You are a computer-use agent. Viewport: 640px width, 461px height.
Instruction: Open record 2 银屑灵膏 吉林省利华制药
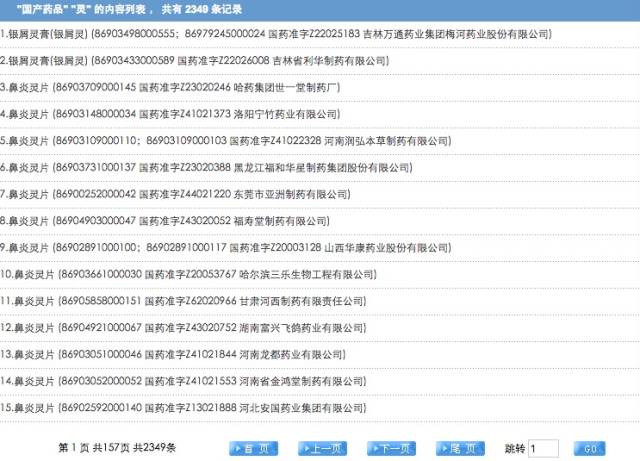click(x=195, y=61)
